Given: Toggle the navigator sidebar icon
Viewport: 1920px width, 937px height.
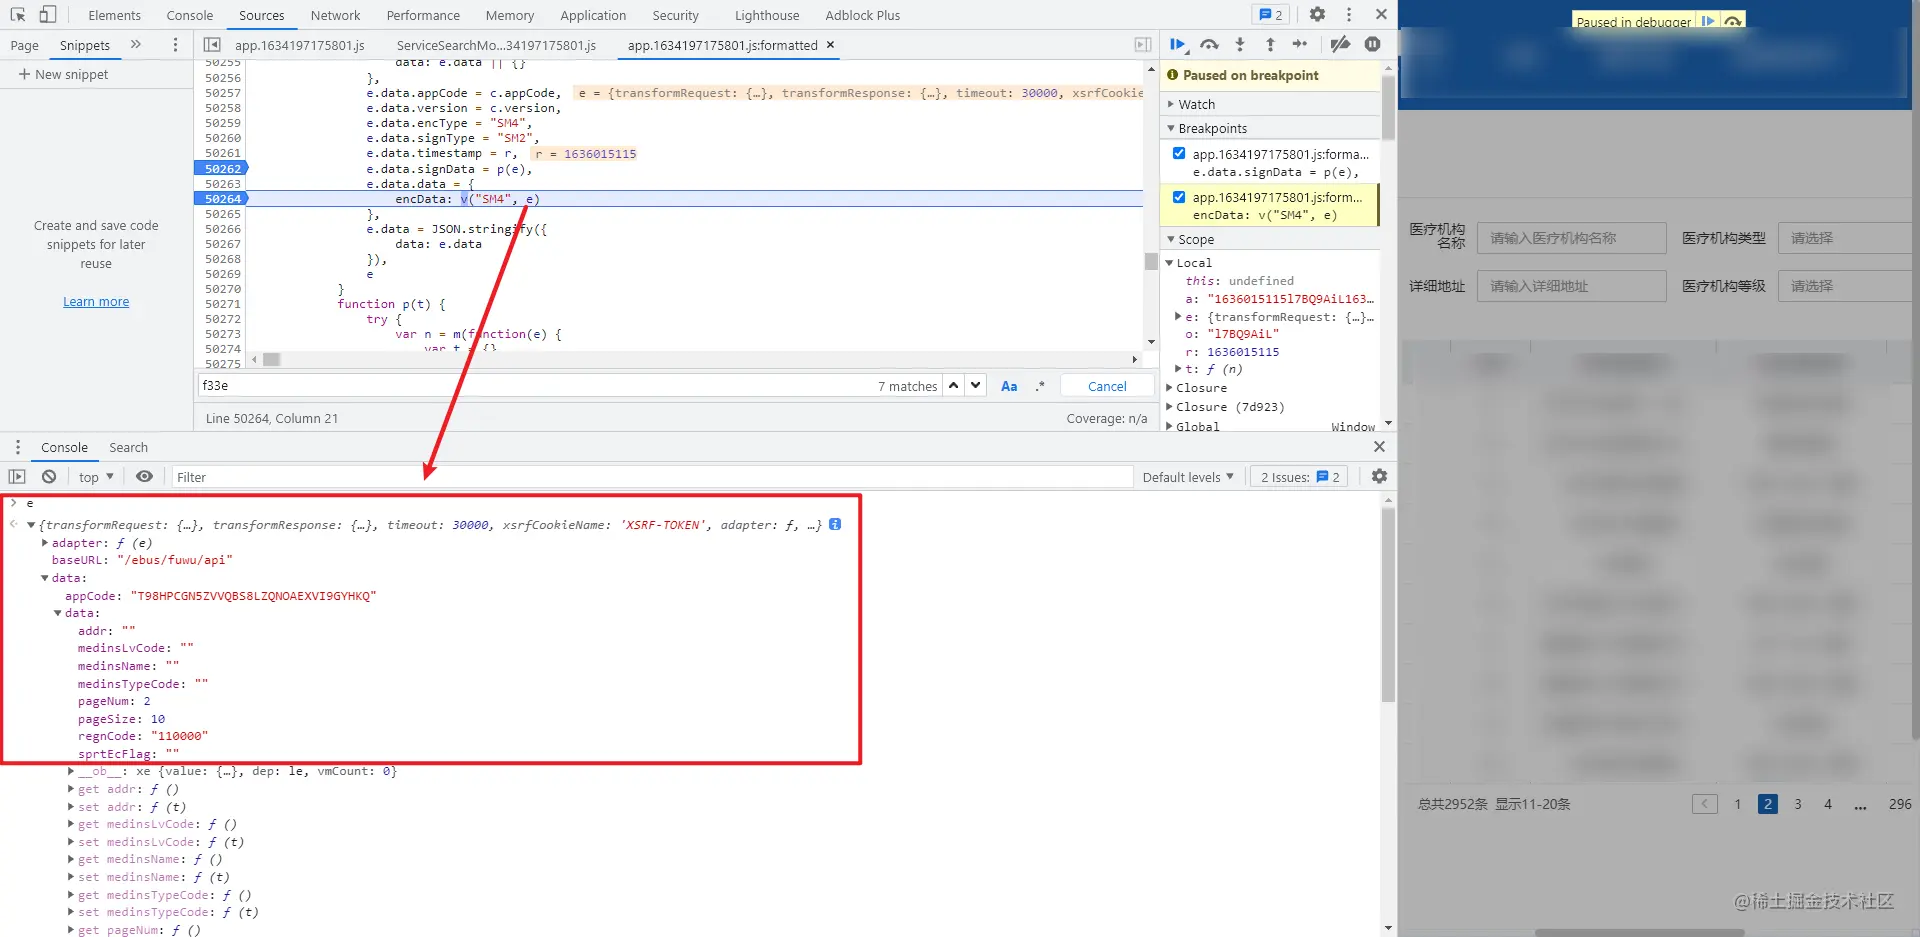Looking at the screenshot, I should (x=212, y=45).
